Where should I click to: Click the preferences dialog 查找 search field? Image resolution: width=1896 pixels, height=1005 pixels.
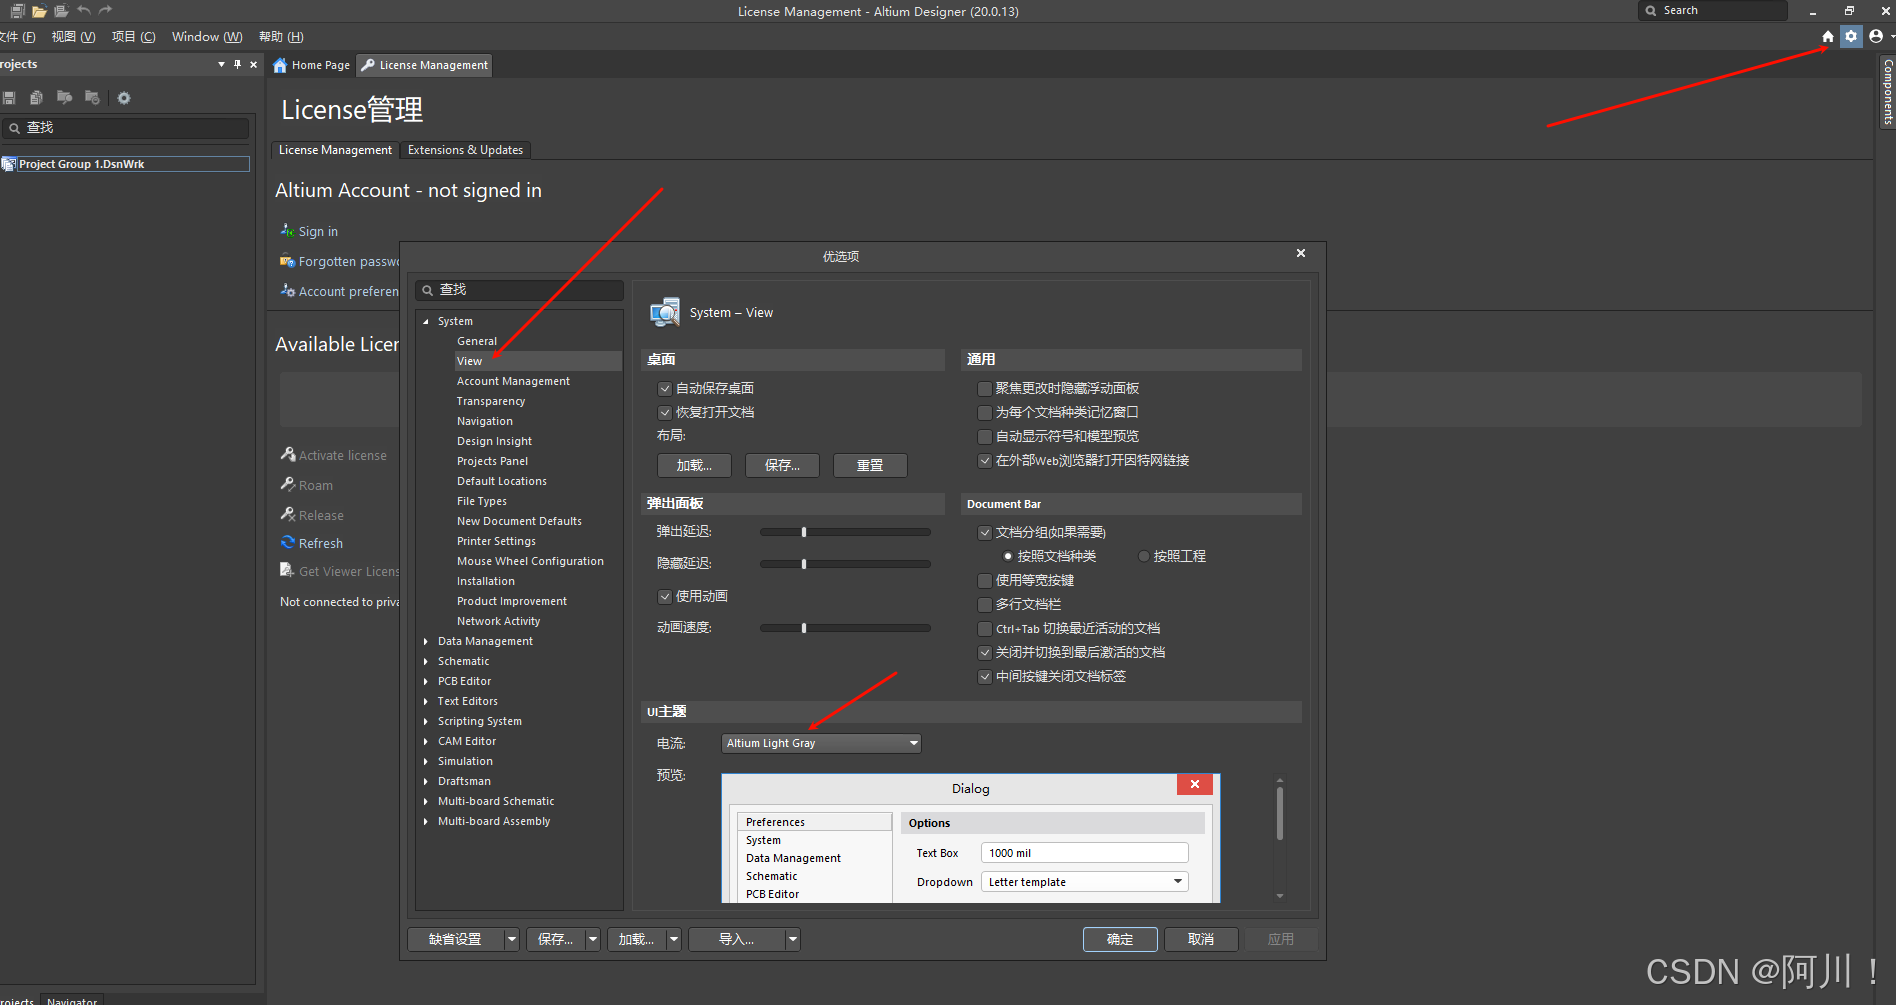(x=520, y=290)
